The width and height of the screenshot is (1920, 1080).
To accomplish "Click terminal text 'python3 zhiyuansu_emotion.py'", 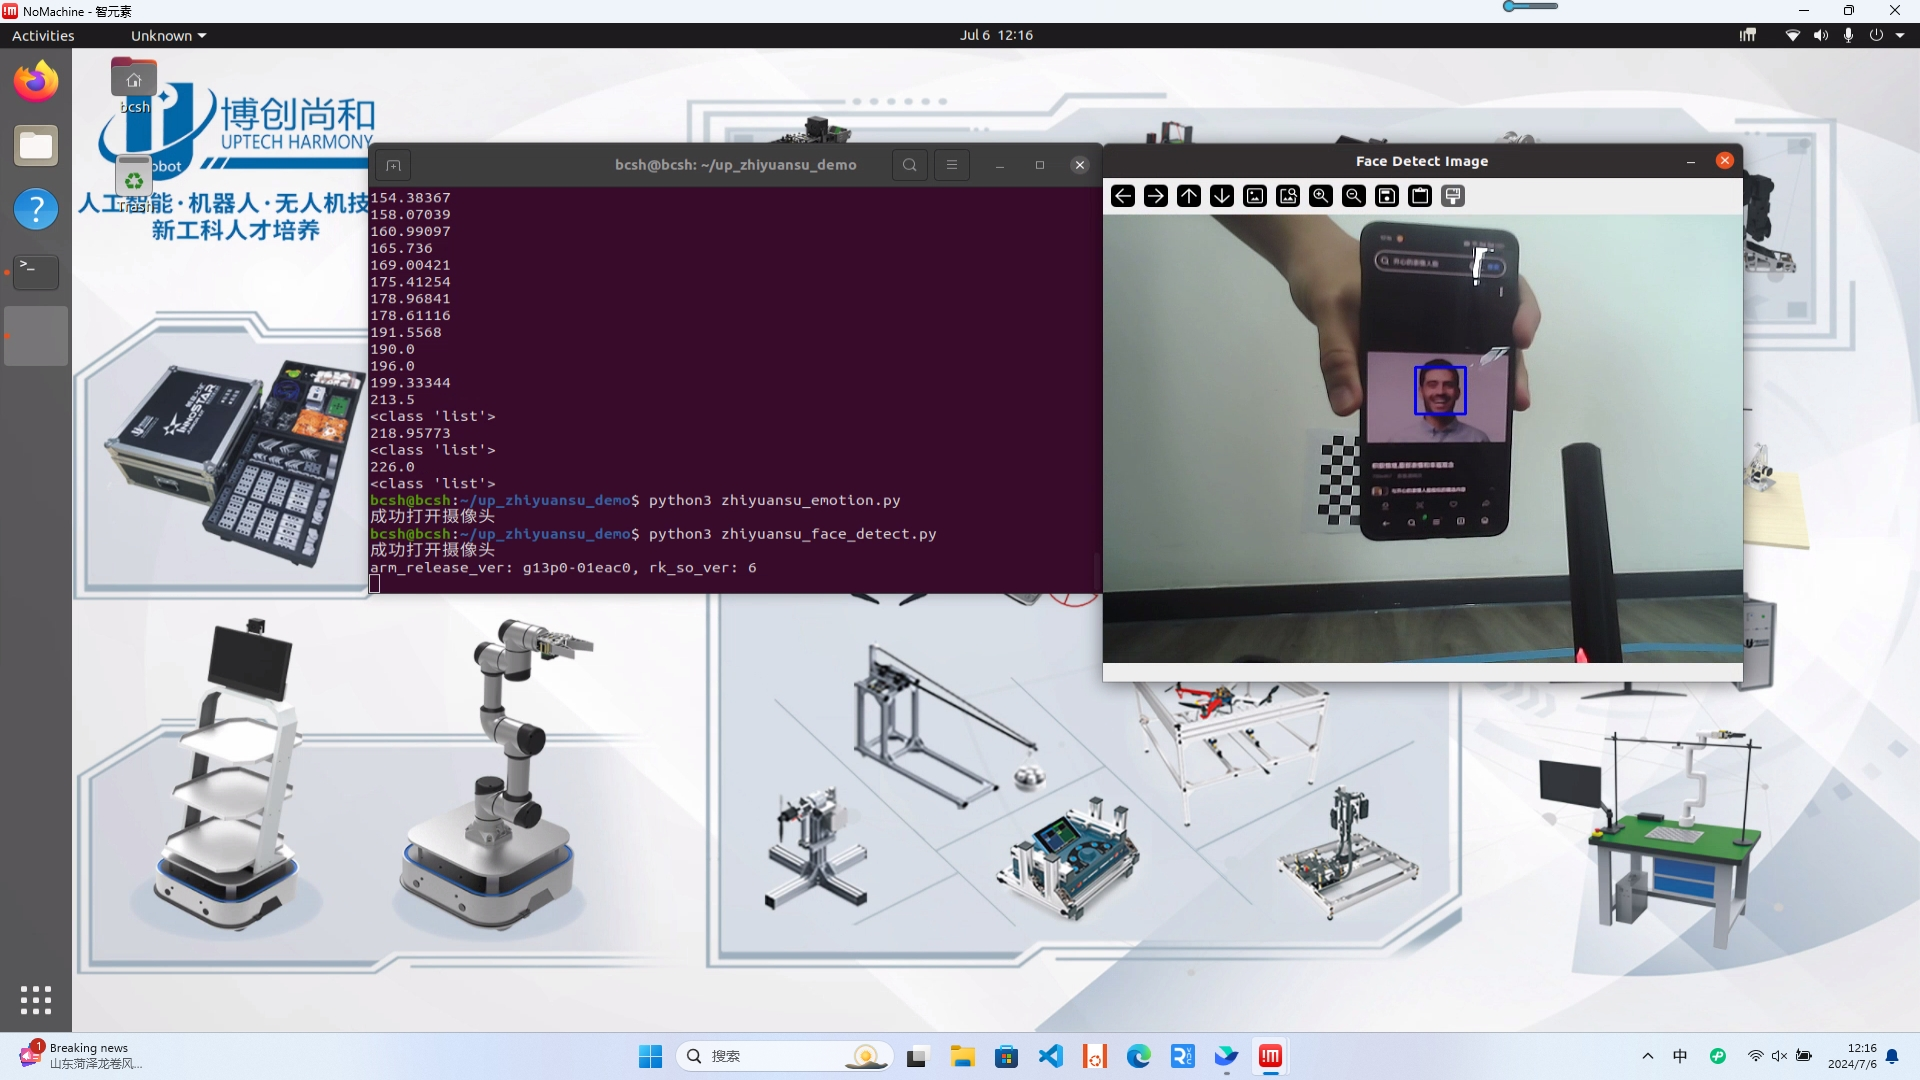I will (774, 500).
